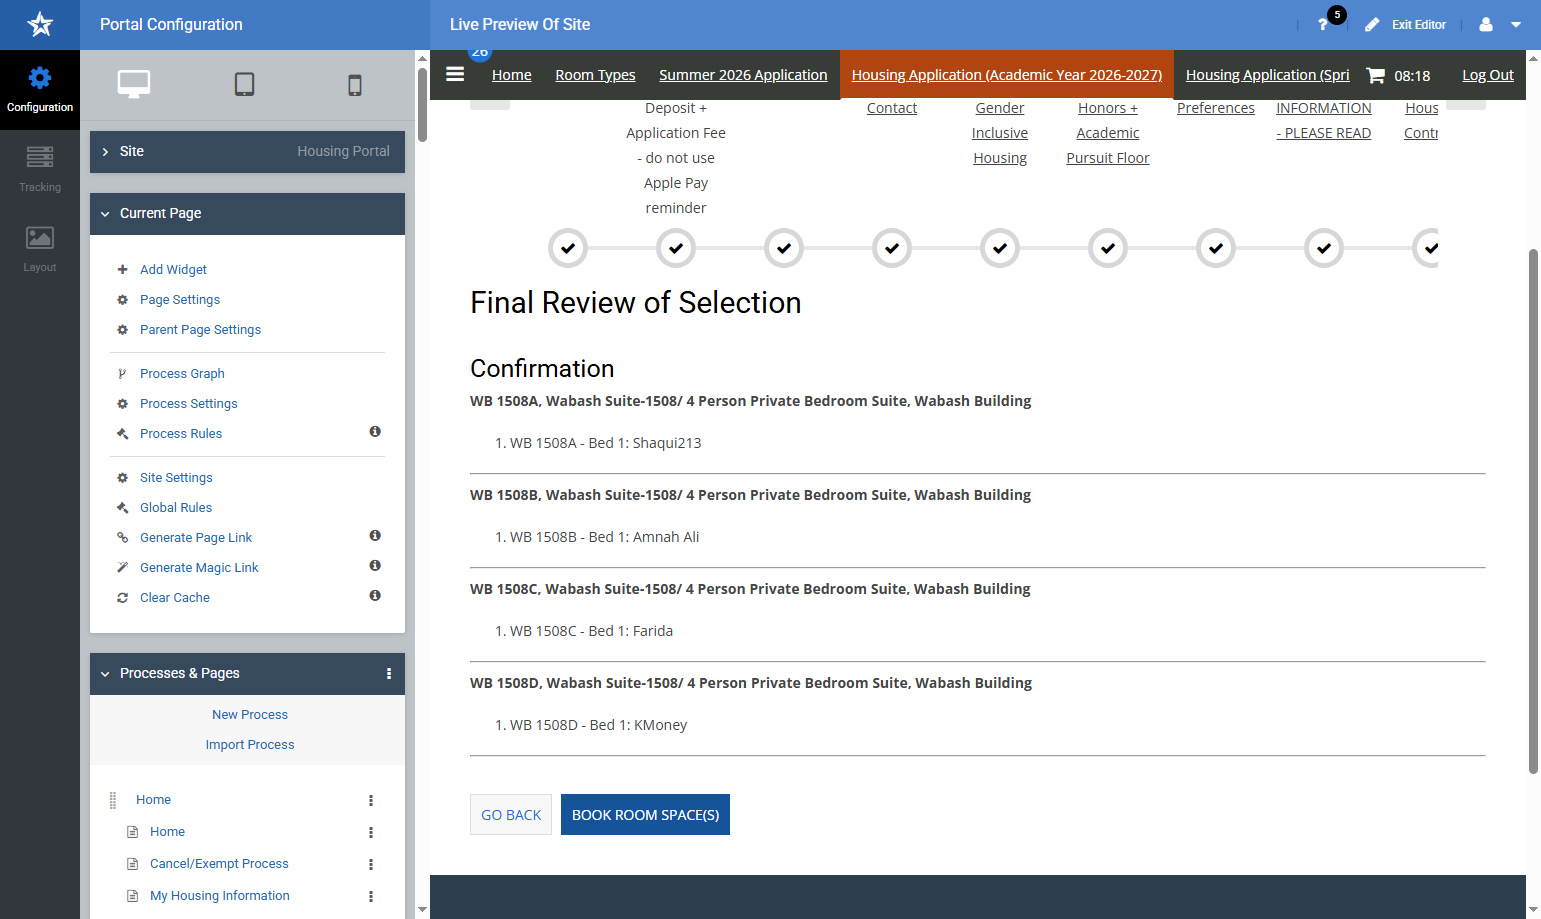Select the mobile phone preview icon
This screenshot has width=1541, height=919.
point(355,85)
